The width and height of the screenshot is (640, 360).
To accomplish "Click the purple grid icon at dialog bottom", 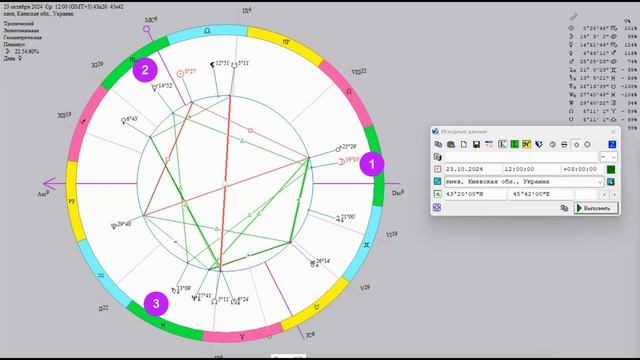I will click(437, 208).
